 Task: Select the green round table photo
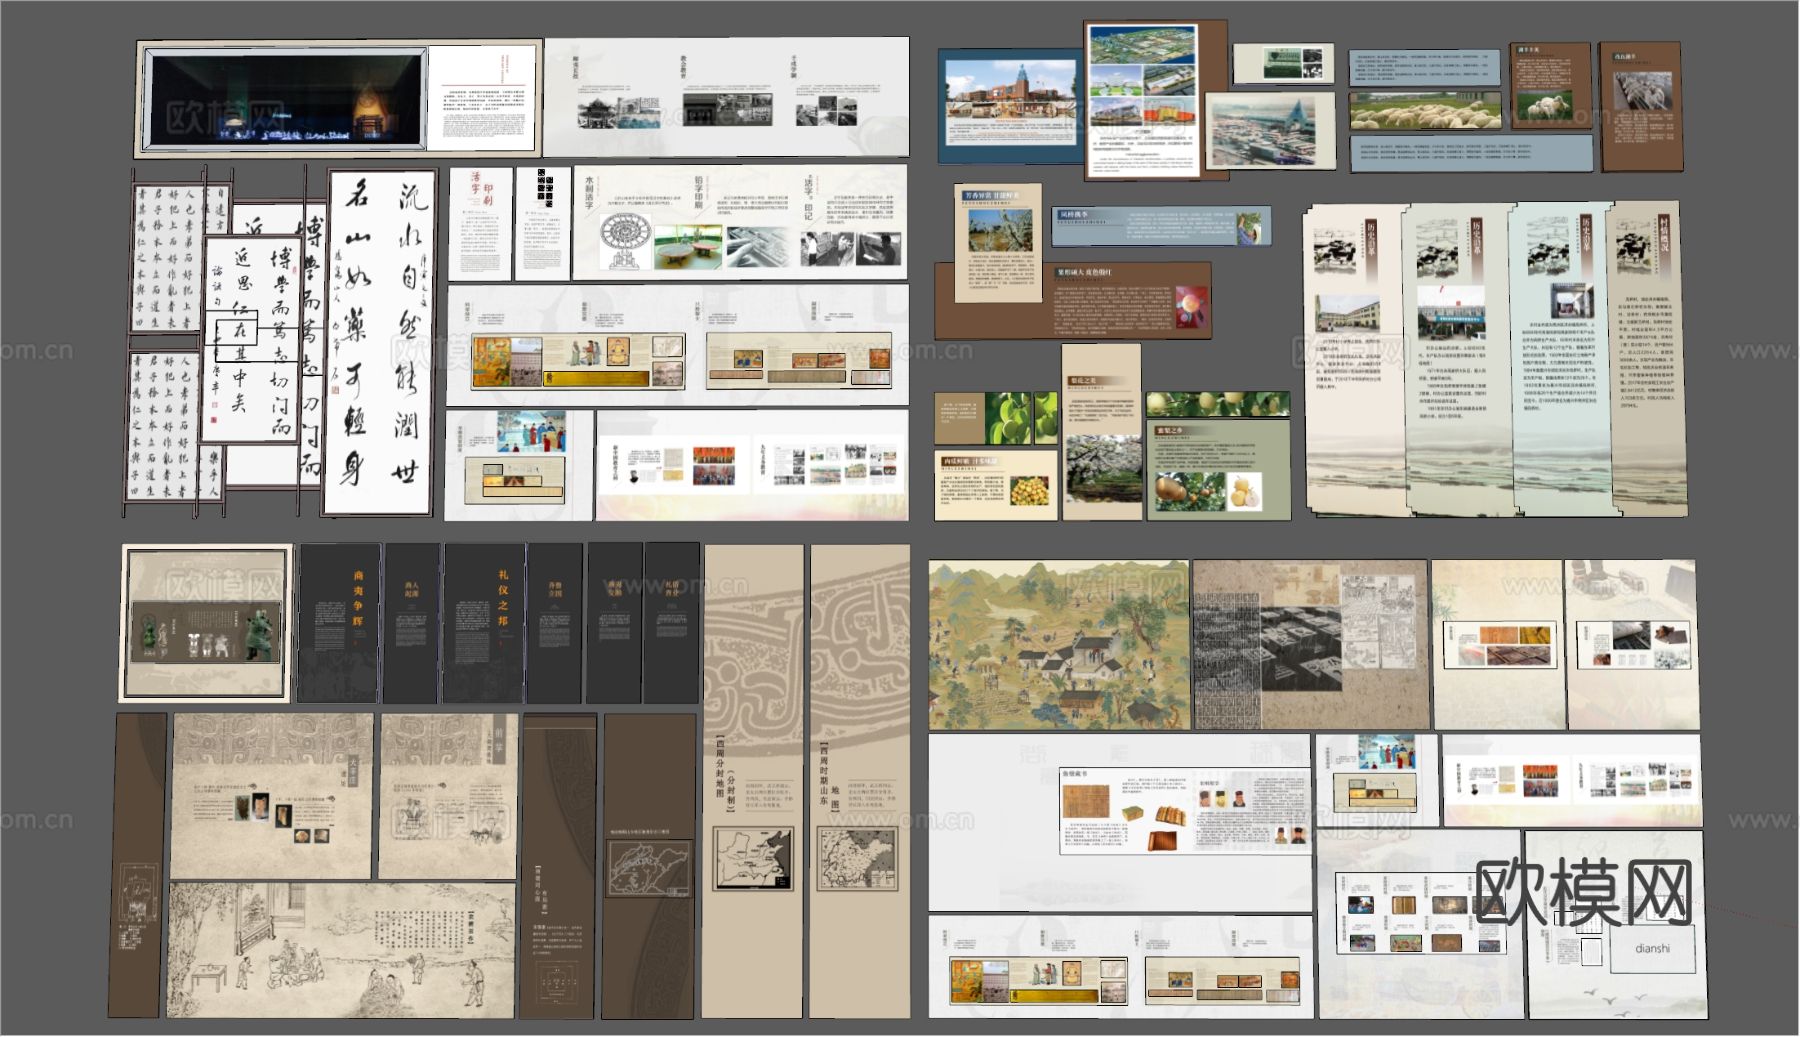pyautogui.click(x=688, y=247)
